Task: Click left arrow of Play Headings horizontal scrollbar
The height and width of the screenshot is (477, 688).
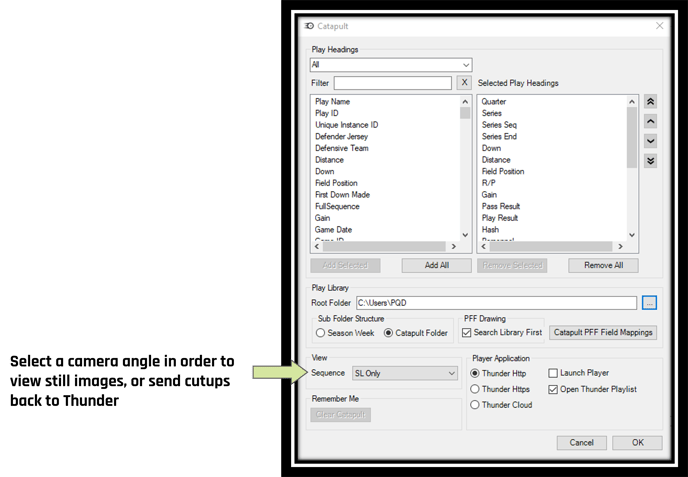Action: [x=317, y=247]
